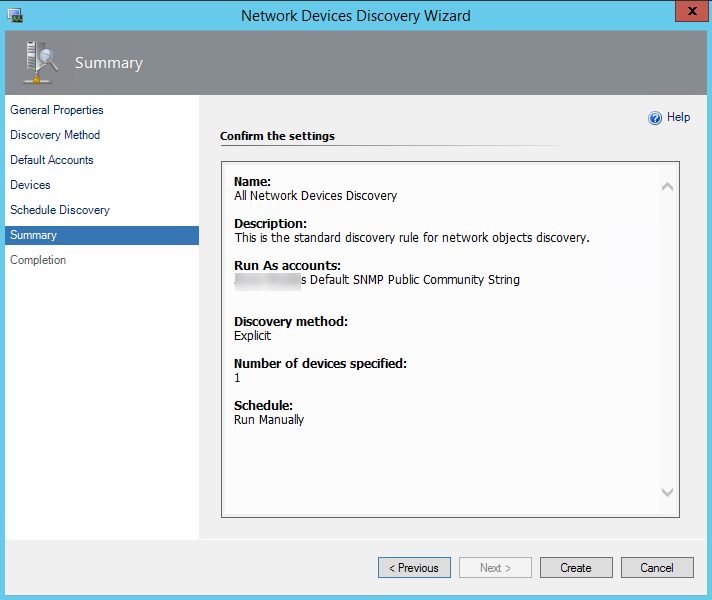Navigate to Schedule Discovery page

coord(60,210)
